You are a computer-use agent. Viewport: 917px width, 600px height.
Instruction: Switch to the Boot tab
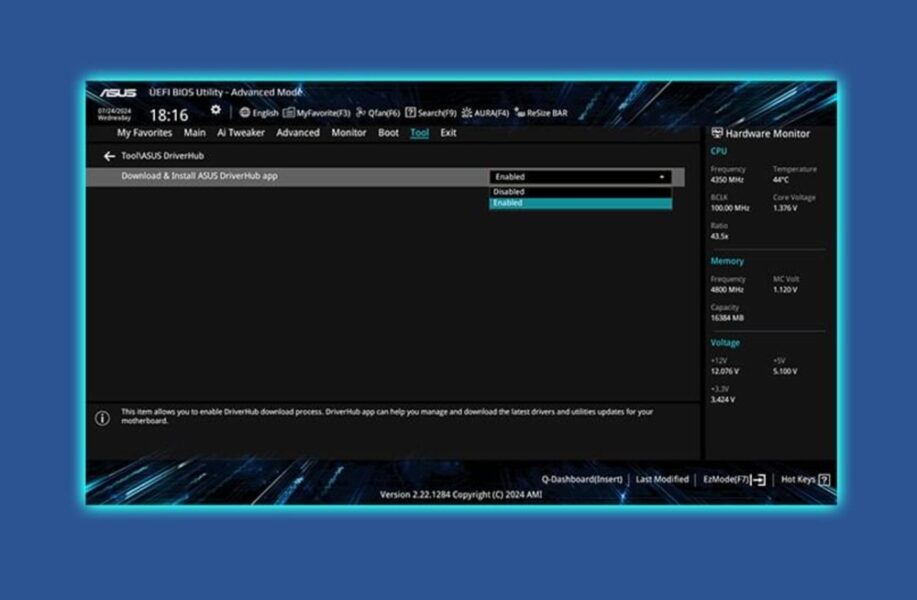pyautogui.click(x=388, y=133)
